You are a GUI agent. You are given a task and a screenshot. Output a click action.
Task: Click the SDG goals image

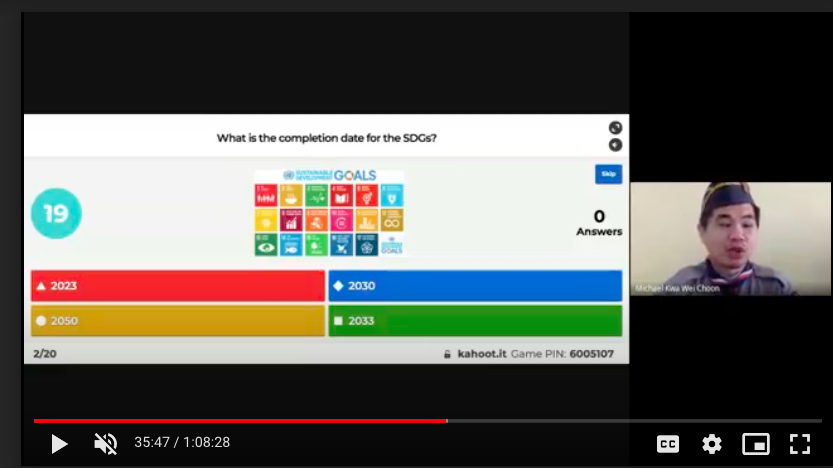(x=329, y=213)
